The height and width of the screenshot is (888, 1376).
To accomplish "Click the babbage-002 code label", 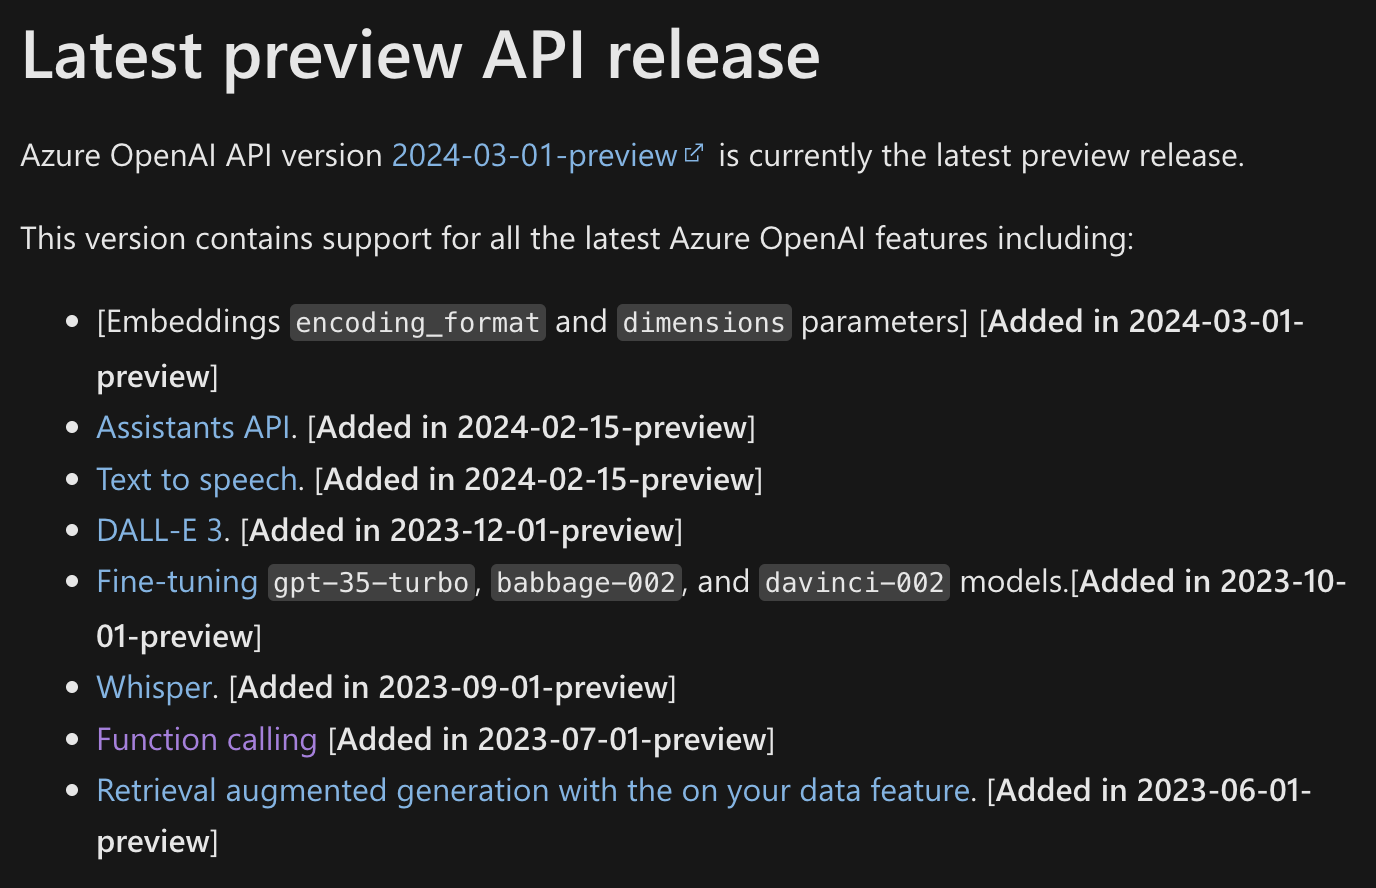I will (586, 583).
